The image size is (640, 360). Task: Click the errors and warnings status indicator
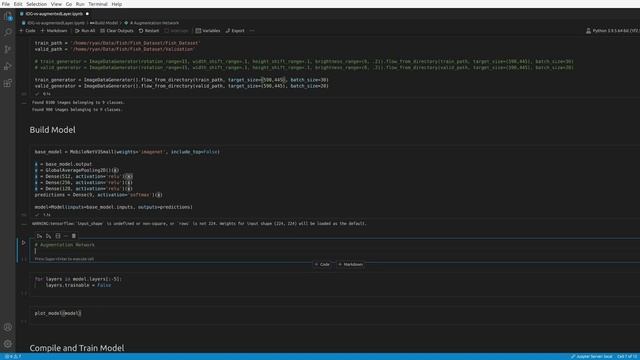tap(13, 357)
